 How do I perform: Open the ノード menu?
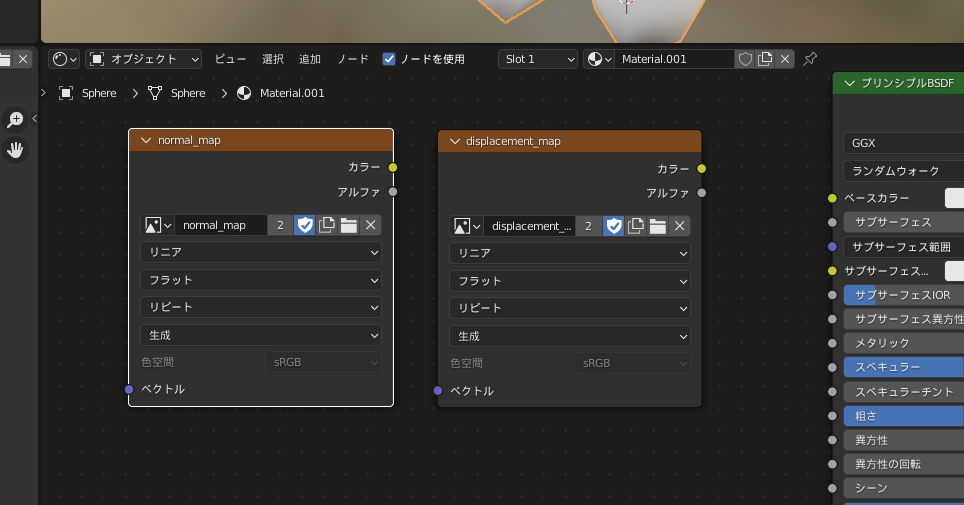(352, 59)
